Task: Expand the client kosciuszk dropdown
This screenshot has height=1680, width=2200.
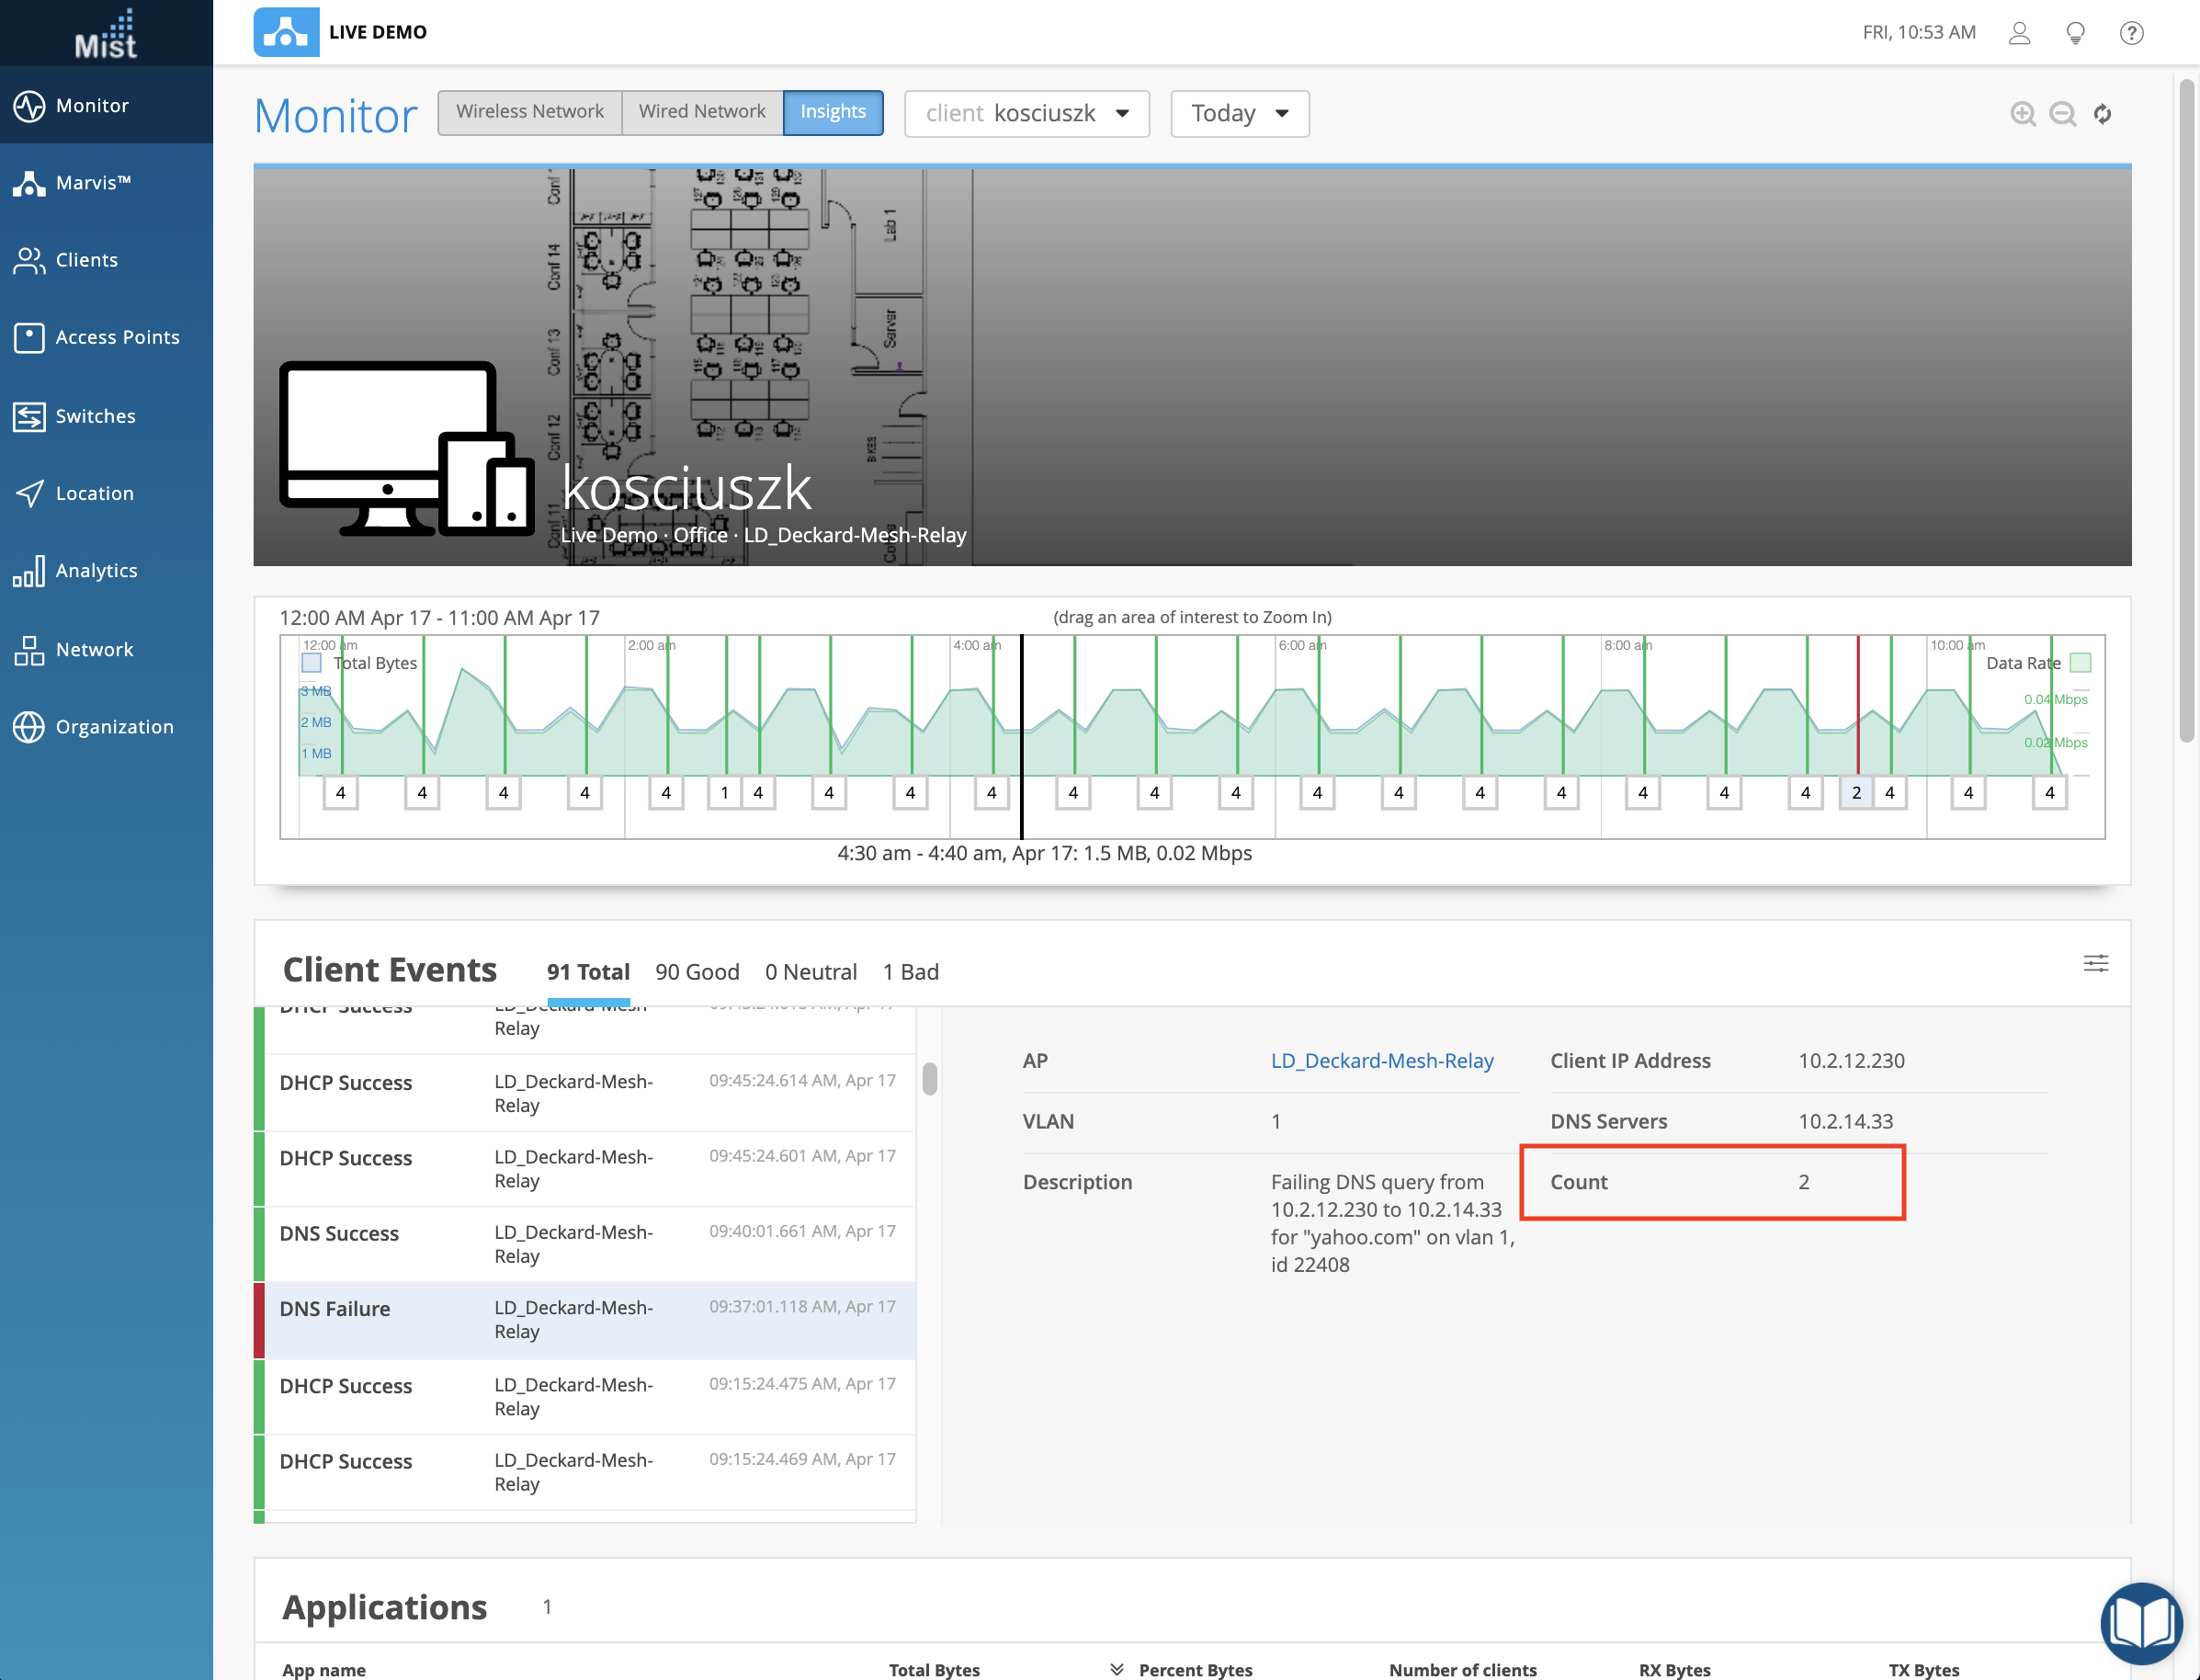Action: point(1026,114)
